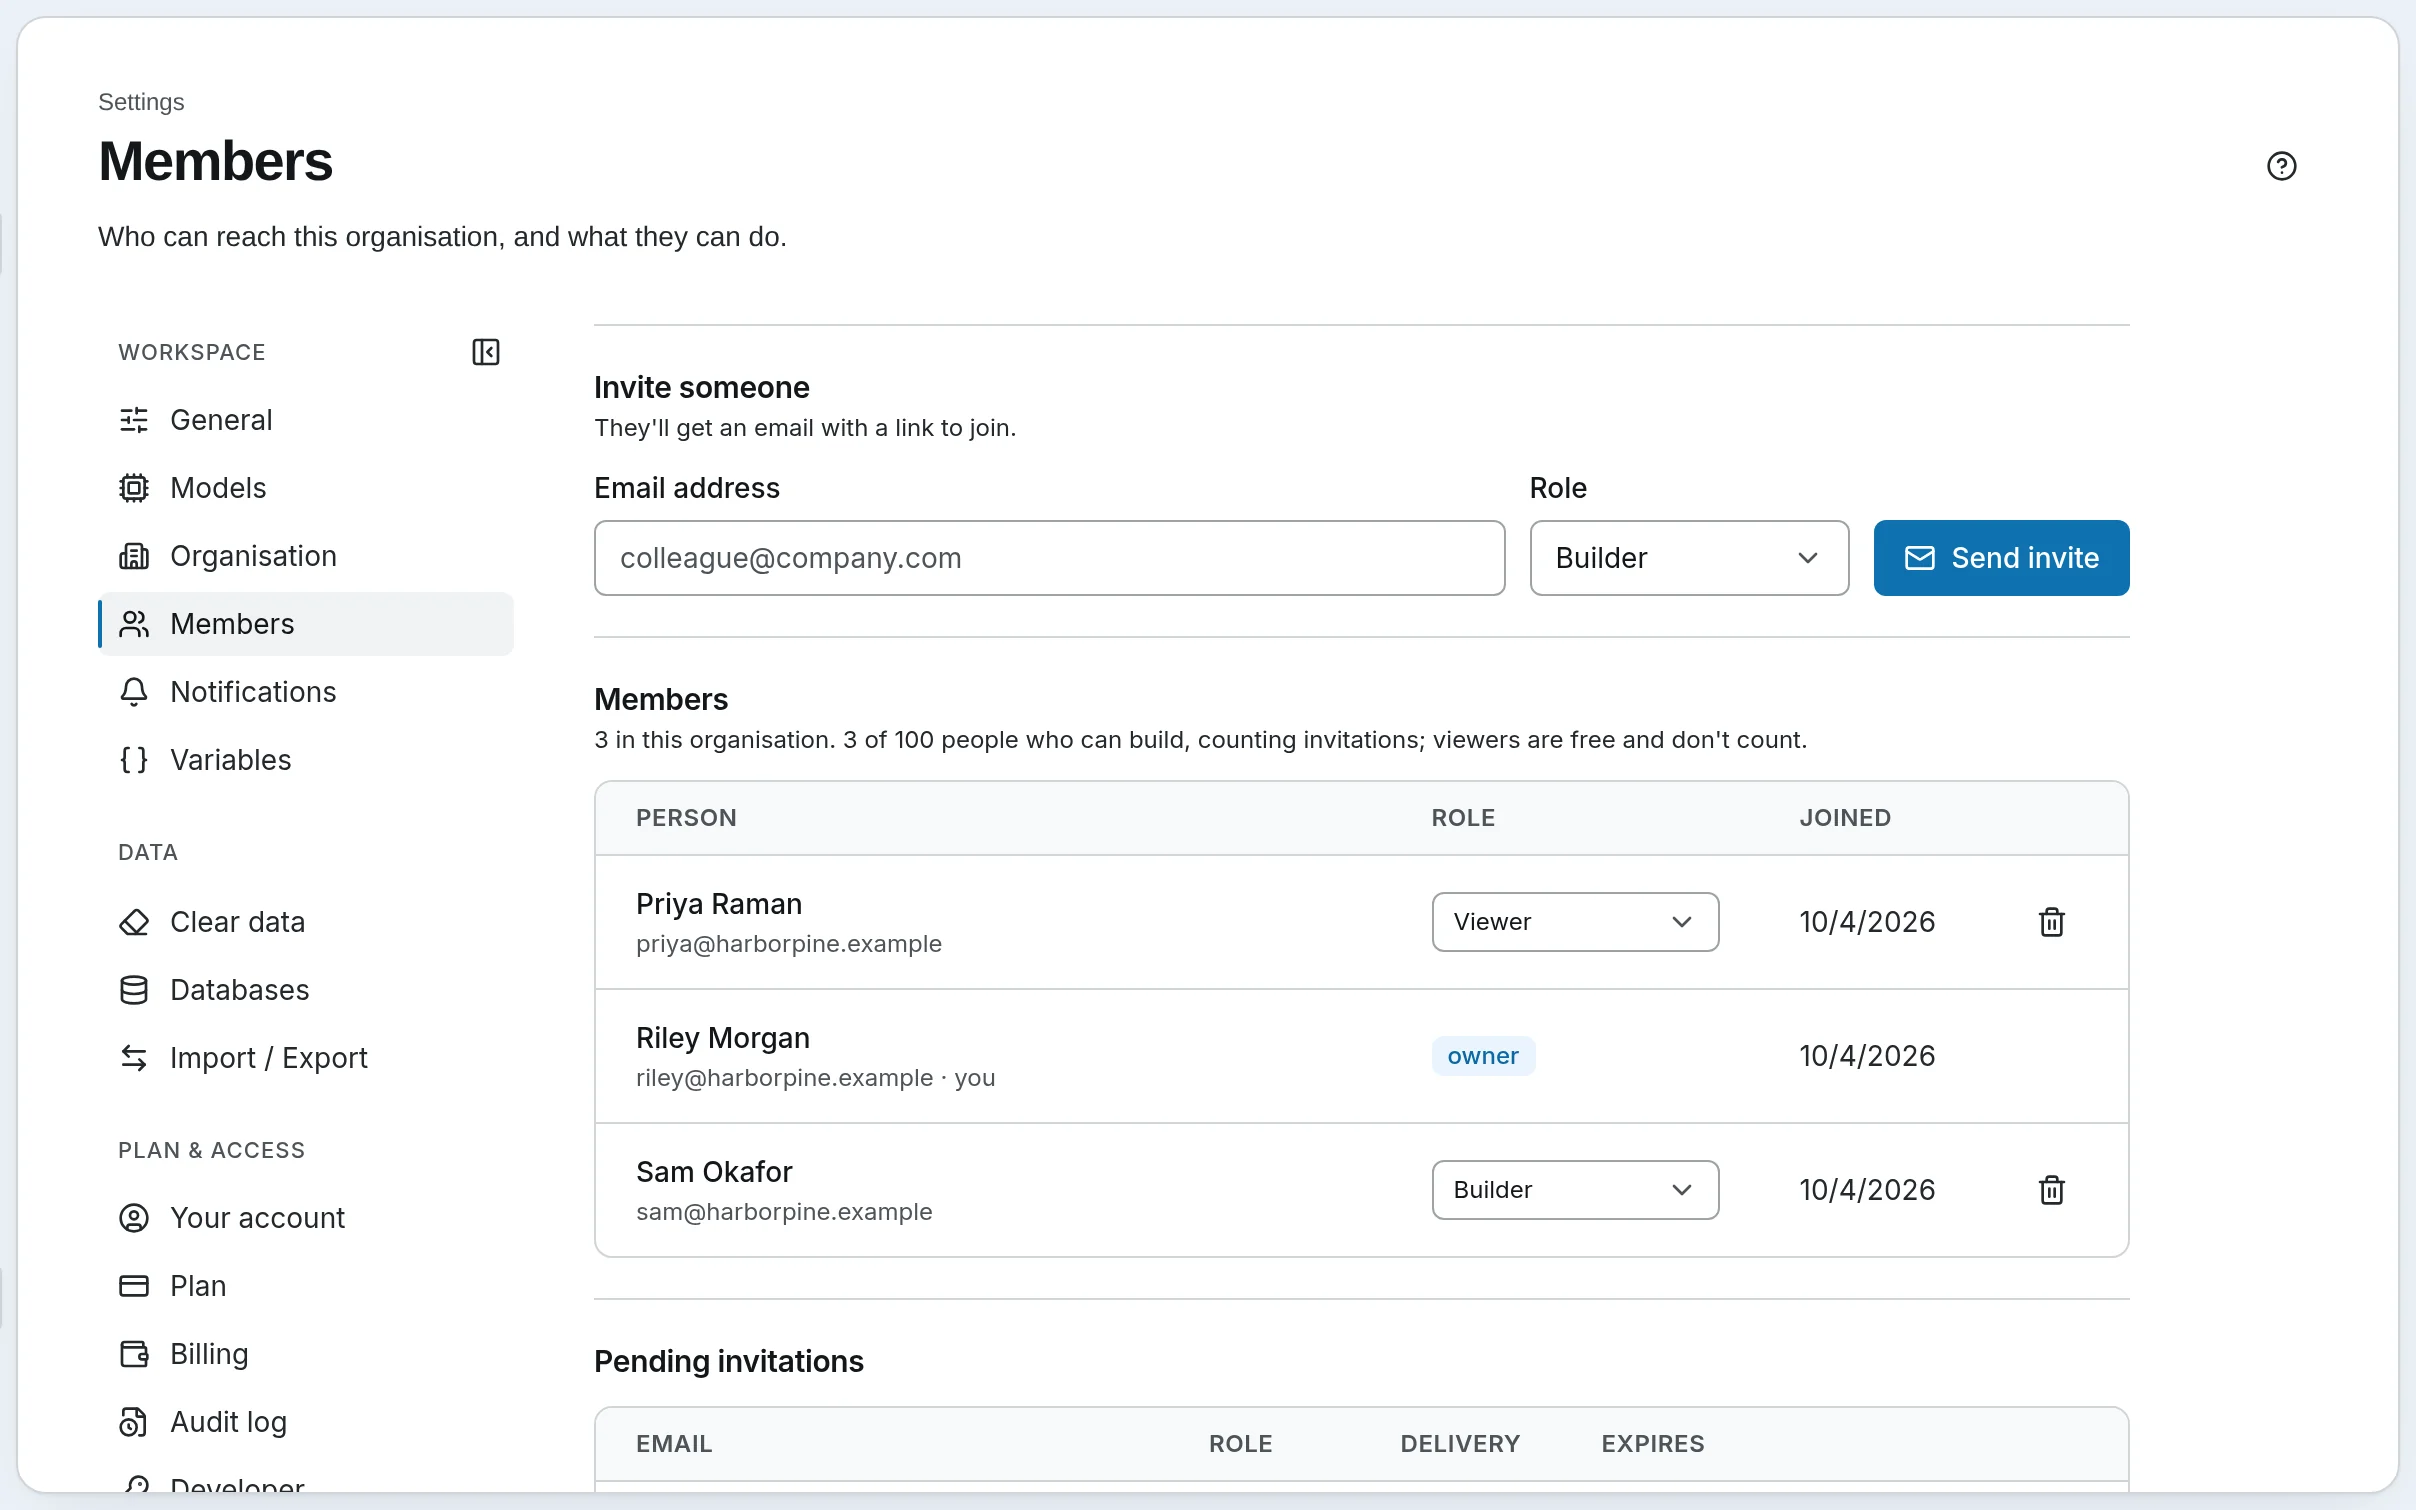Click the owner badge for Riley Morgan
The height and width of the screenshot is (1510, 2416).
click(x=1483, y=1056)
